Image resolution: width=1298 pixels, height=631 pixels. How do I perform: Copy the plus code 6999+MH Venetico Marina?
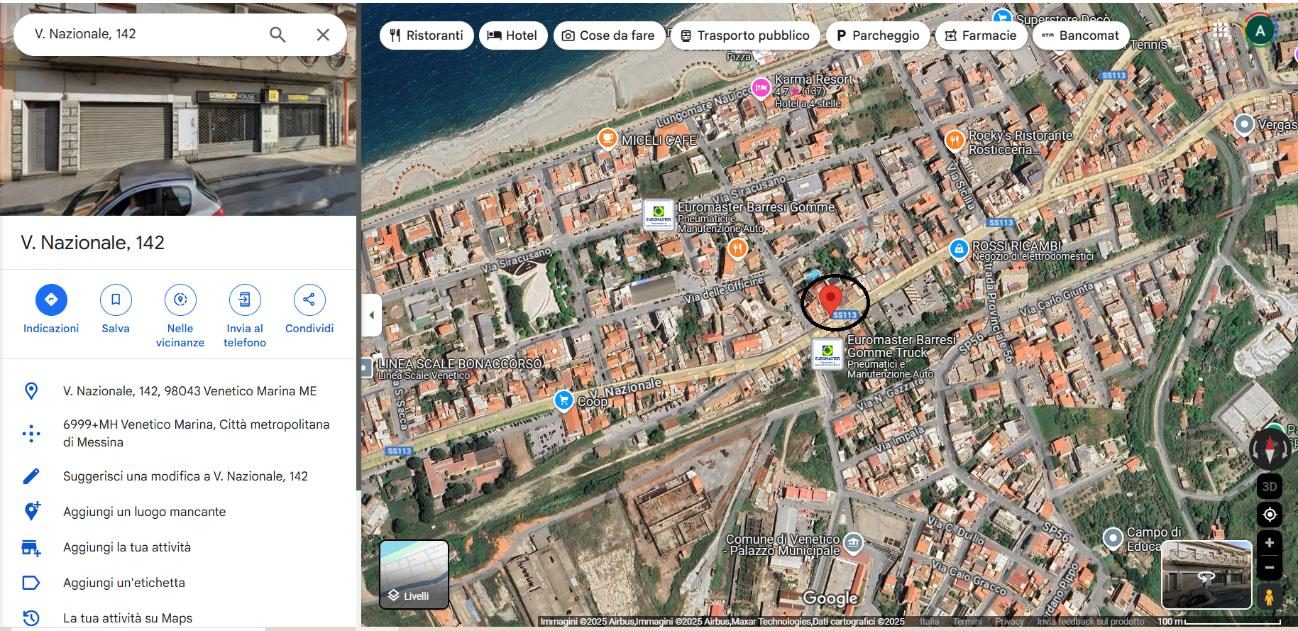tap(178, 433)
